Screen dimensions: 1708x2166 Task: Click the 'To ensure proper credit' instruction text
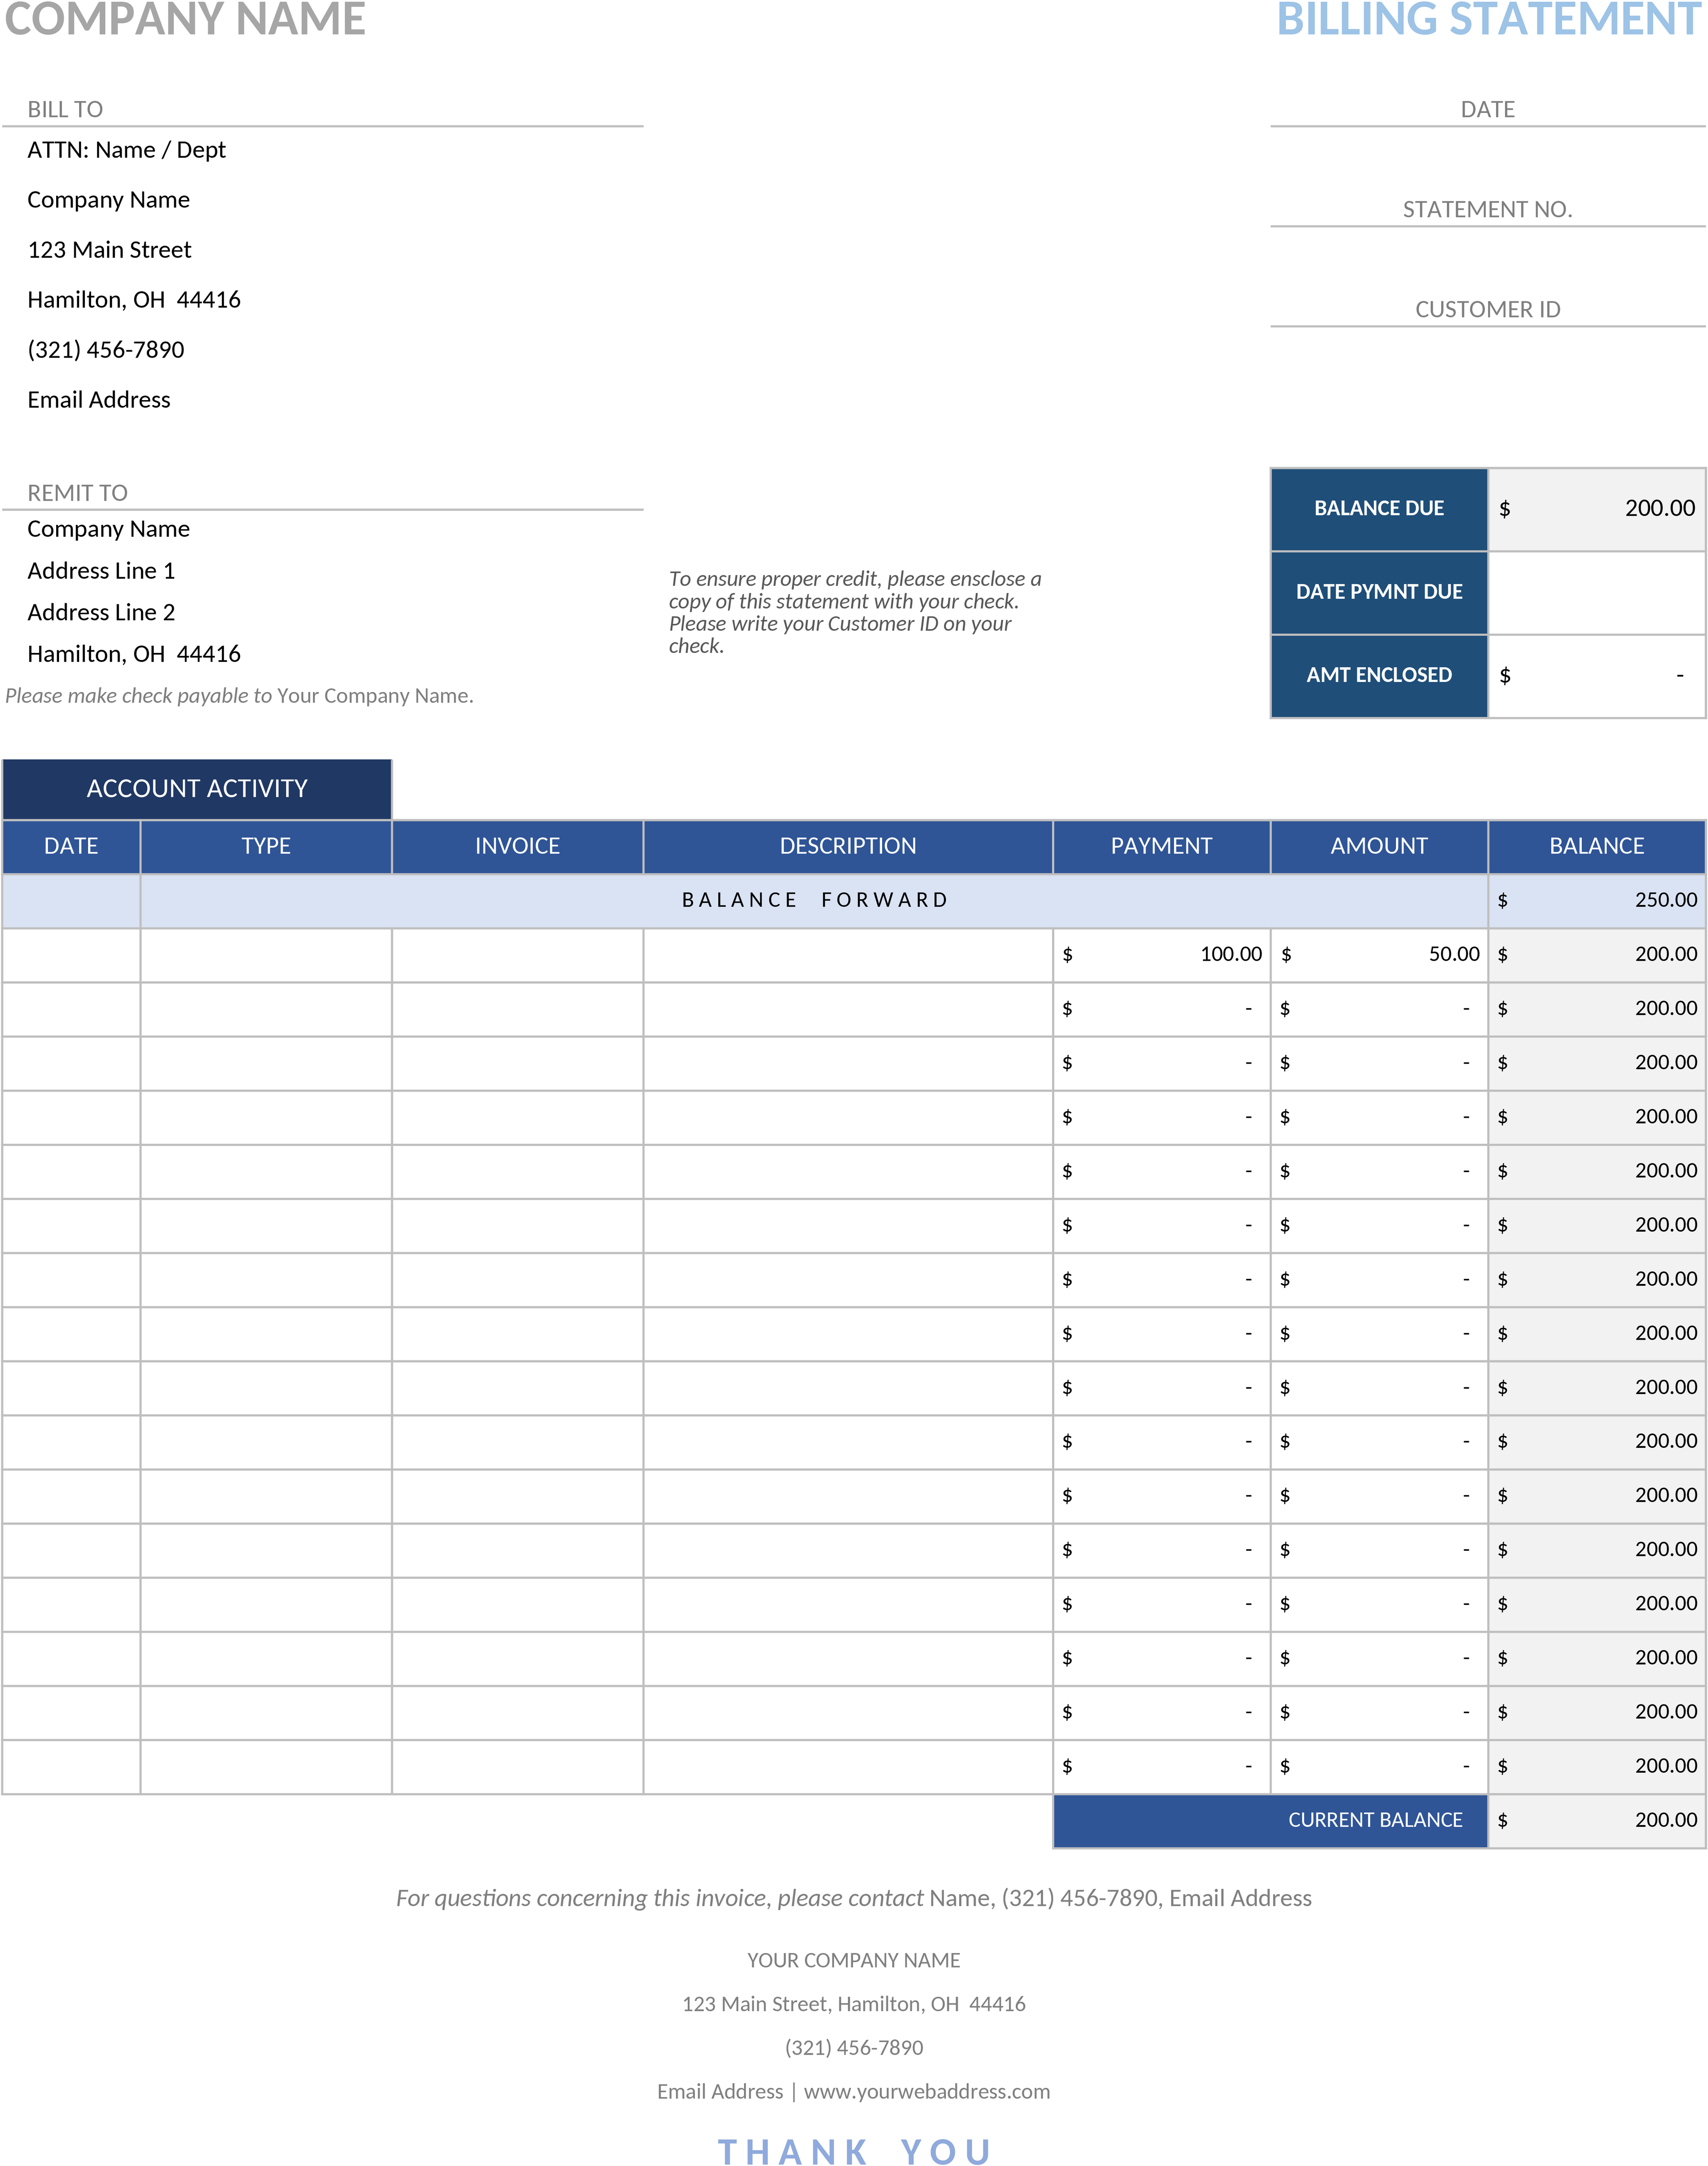[x=855, y=612]
